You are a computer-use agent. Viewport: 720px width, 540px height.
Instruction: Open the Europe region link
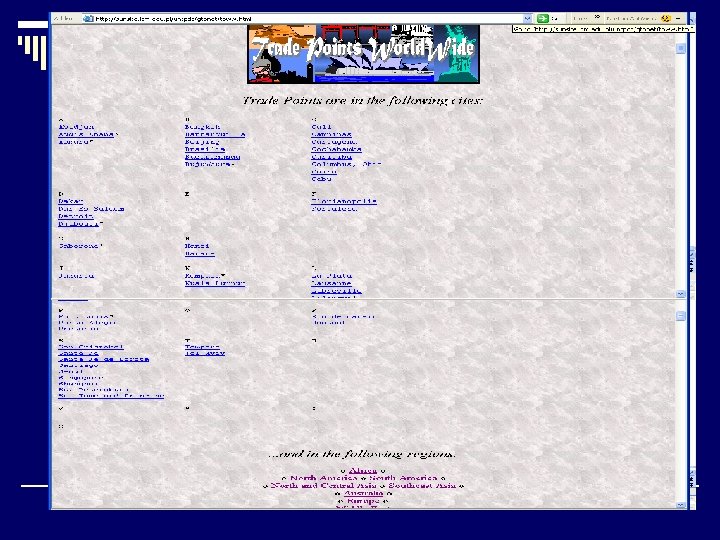[x=363, y=501]
